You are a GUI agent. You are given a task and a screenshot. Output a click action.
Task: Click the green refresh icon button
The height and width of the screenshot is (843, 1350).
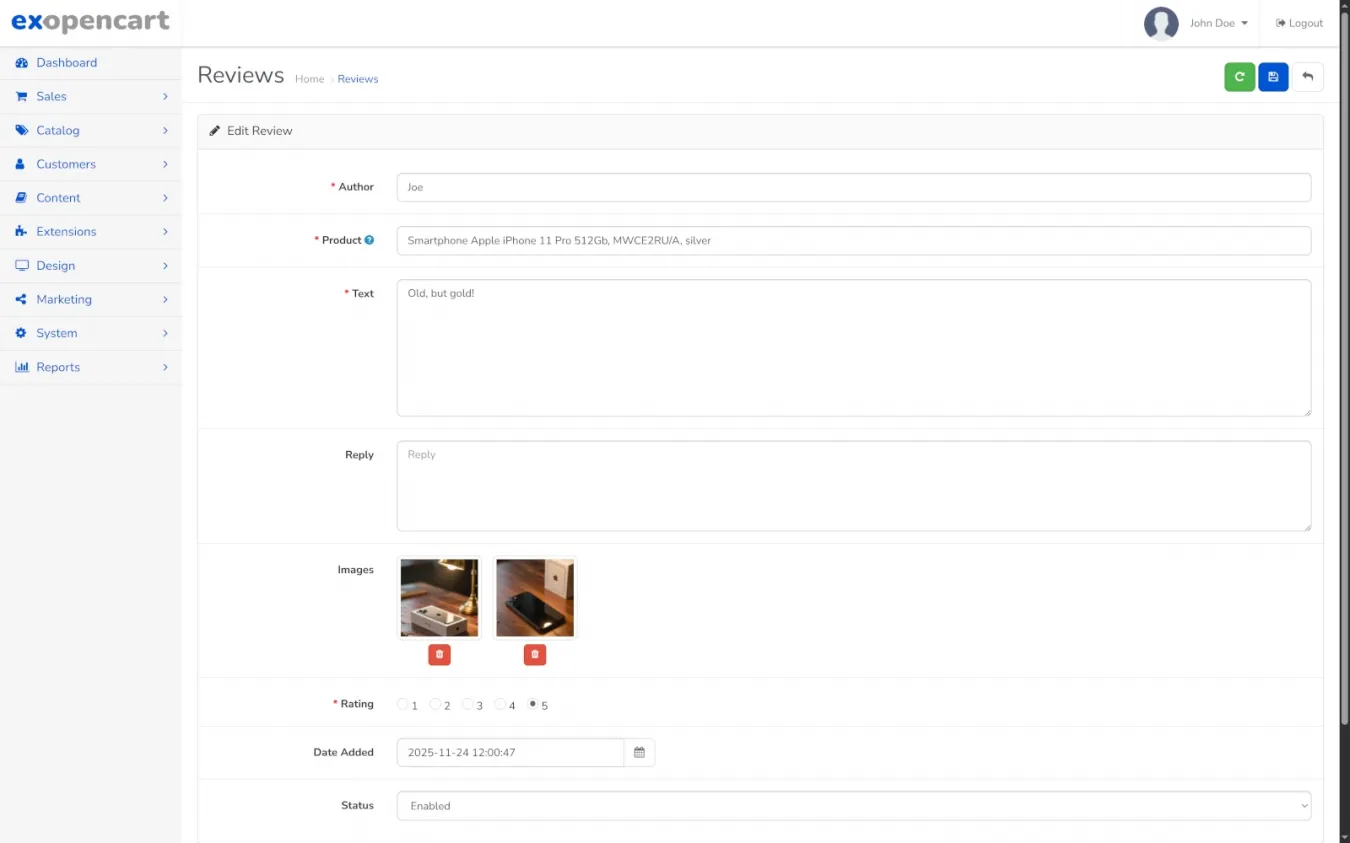coord(1239,77)
